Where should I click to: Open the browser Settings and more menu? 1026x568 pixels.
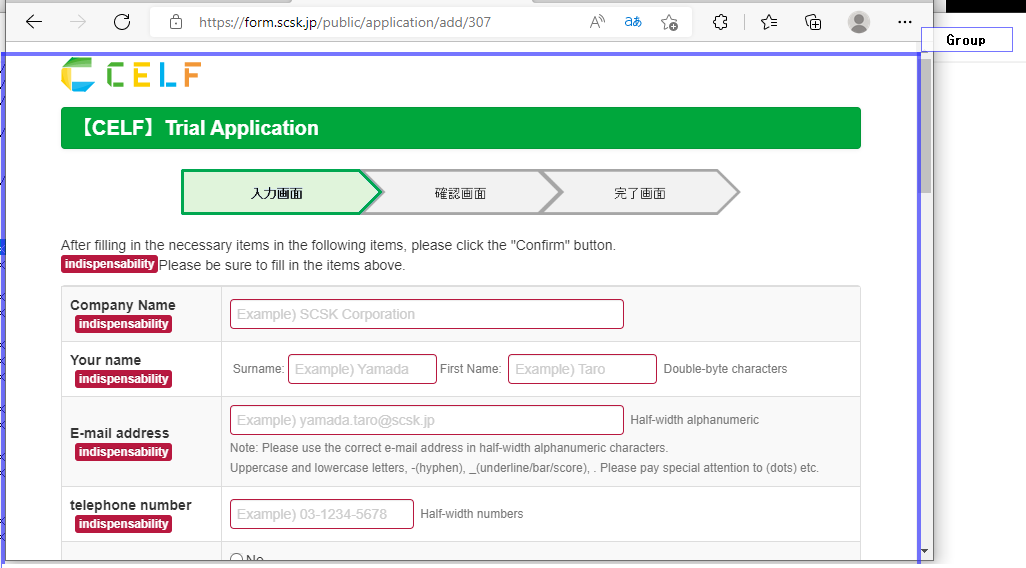[x=905, y=22]
